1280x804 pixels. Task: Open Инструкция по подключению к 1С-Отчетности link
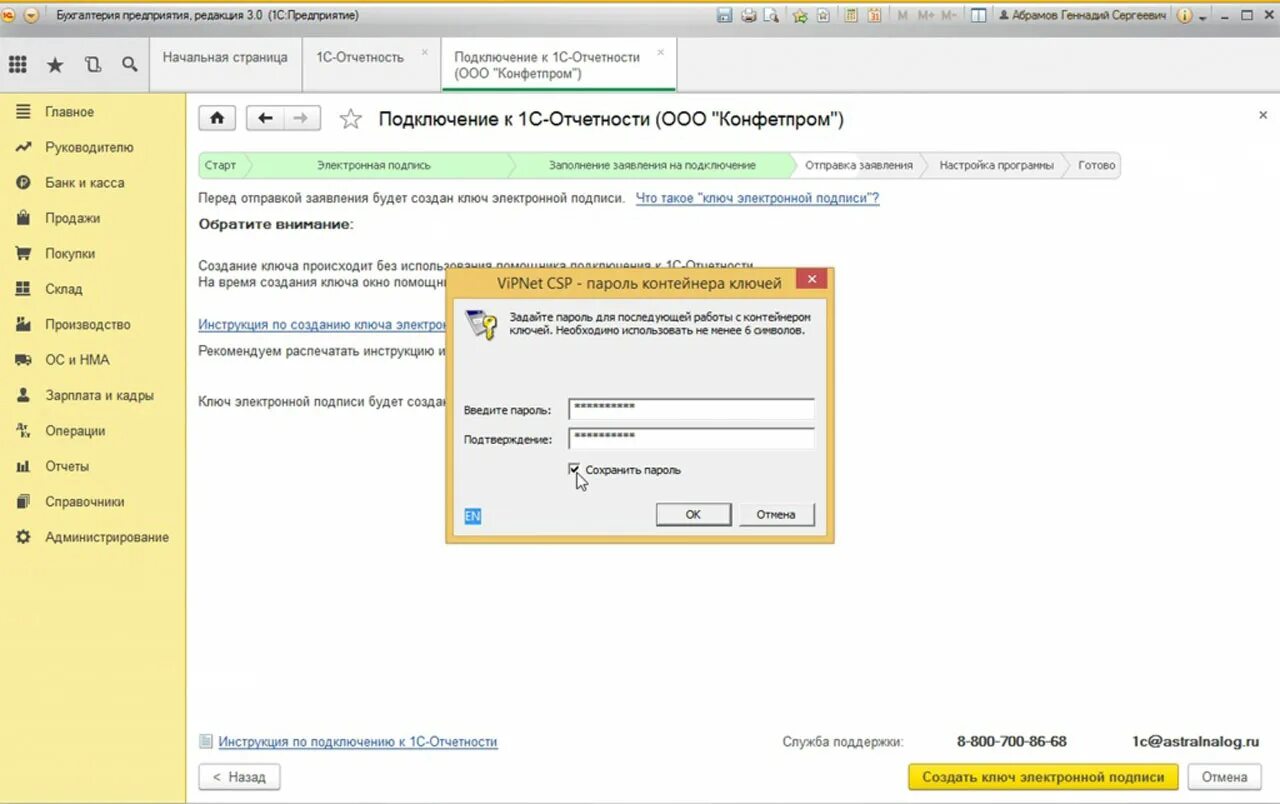pyautogui.click(x=358, y=742)
